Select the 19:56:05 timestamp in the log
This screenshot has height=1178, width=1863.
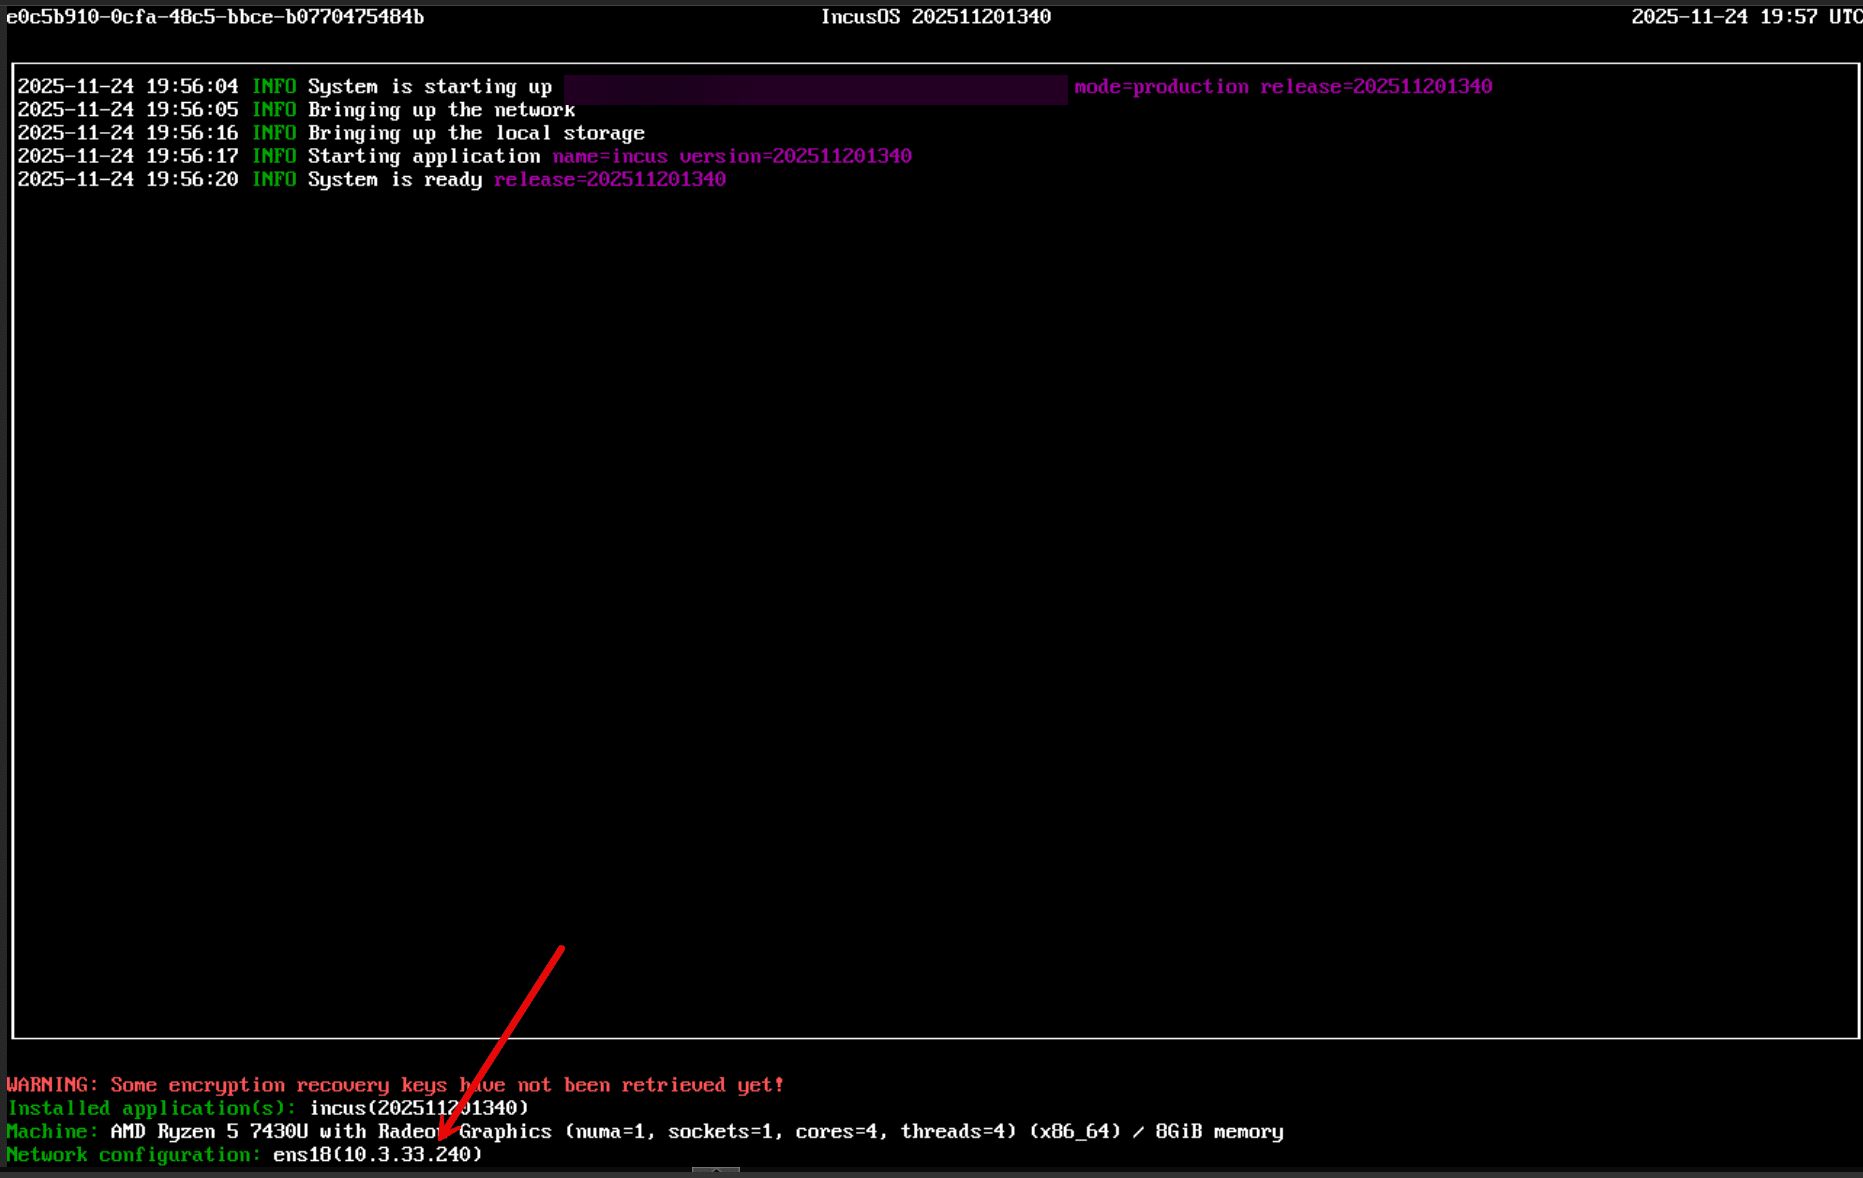click(192, 110)
